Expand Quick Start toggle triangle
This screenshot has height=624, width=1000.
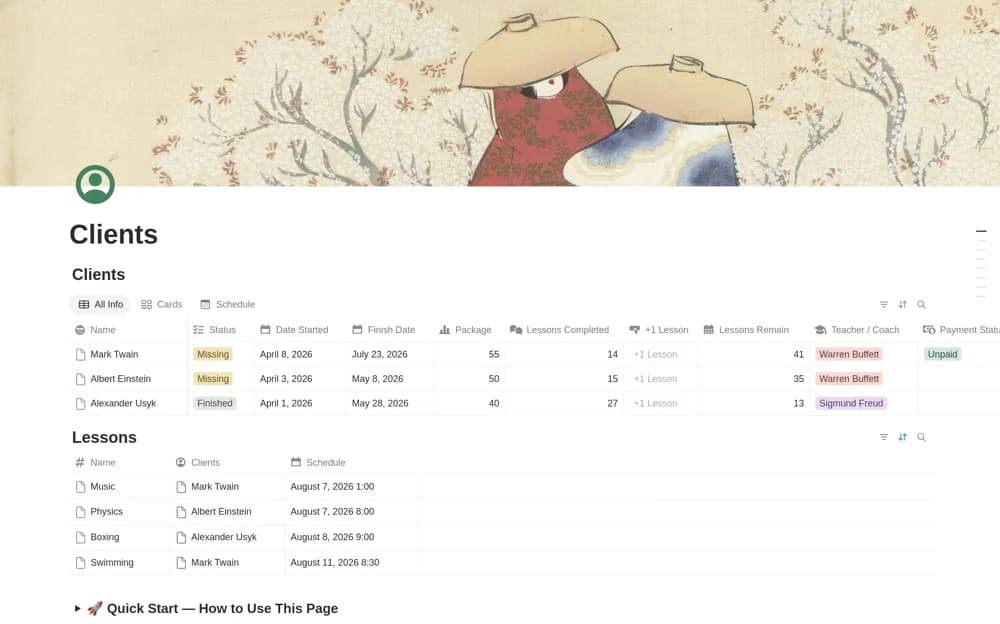[77, 609]
